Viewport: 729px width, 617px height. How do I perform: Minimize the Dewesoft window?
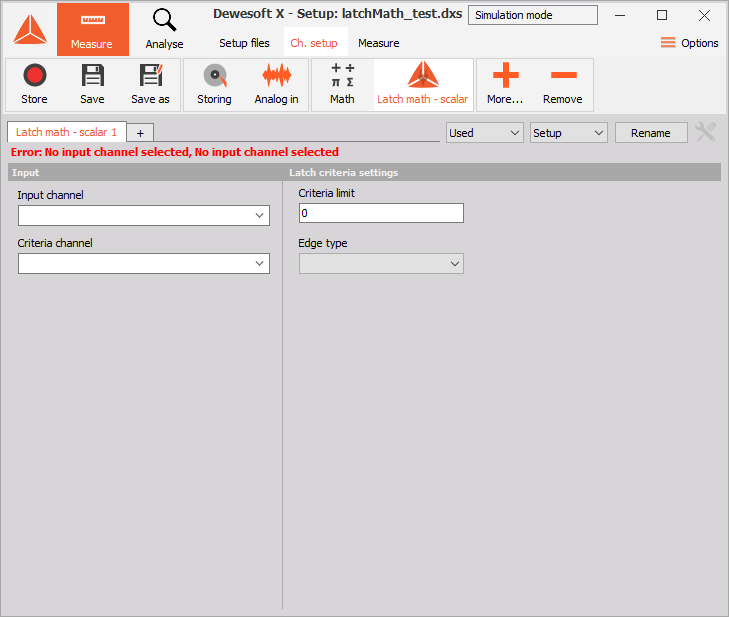620,15
